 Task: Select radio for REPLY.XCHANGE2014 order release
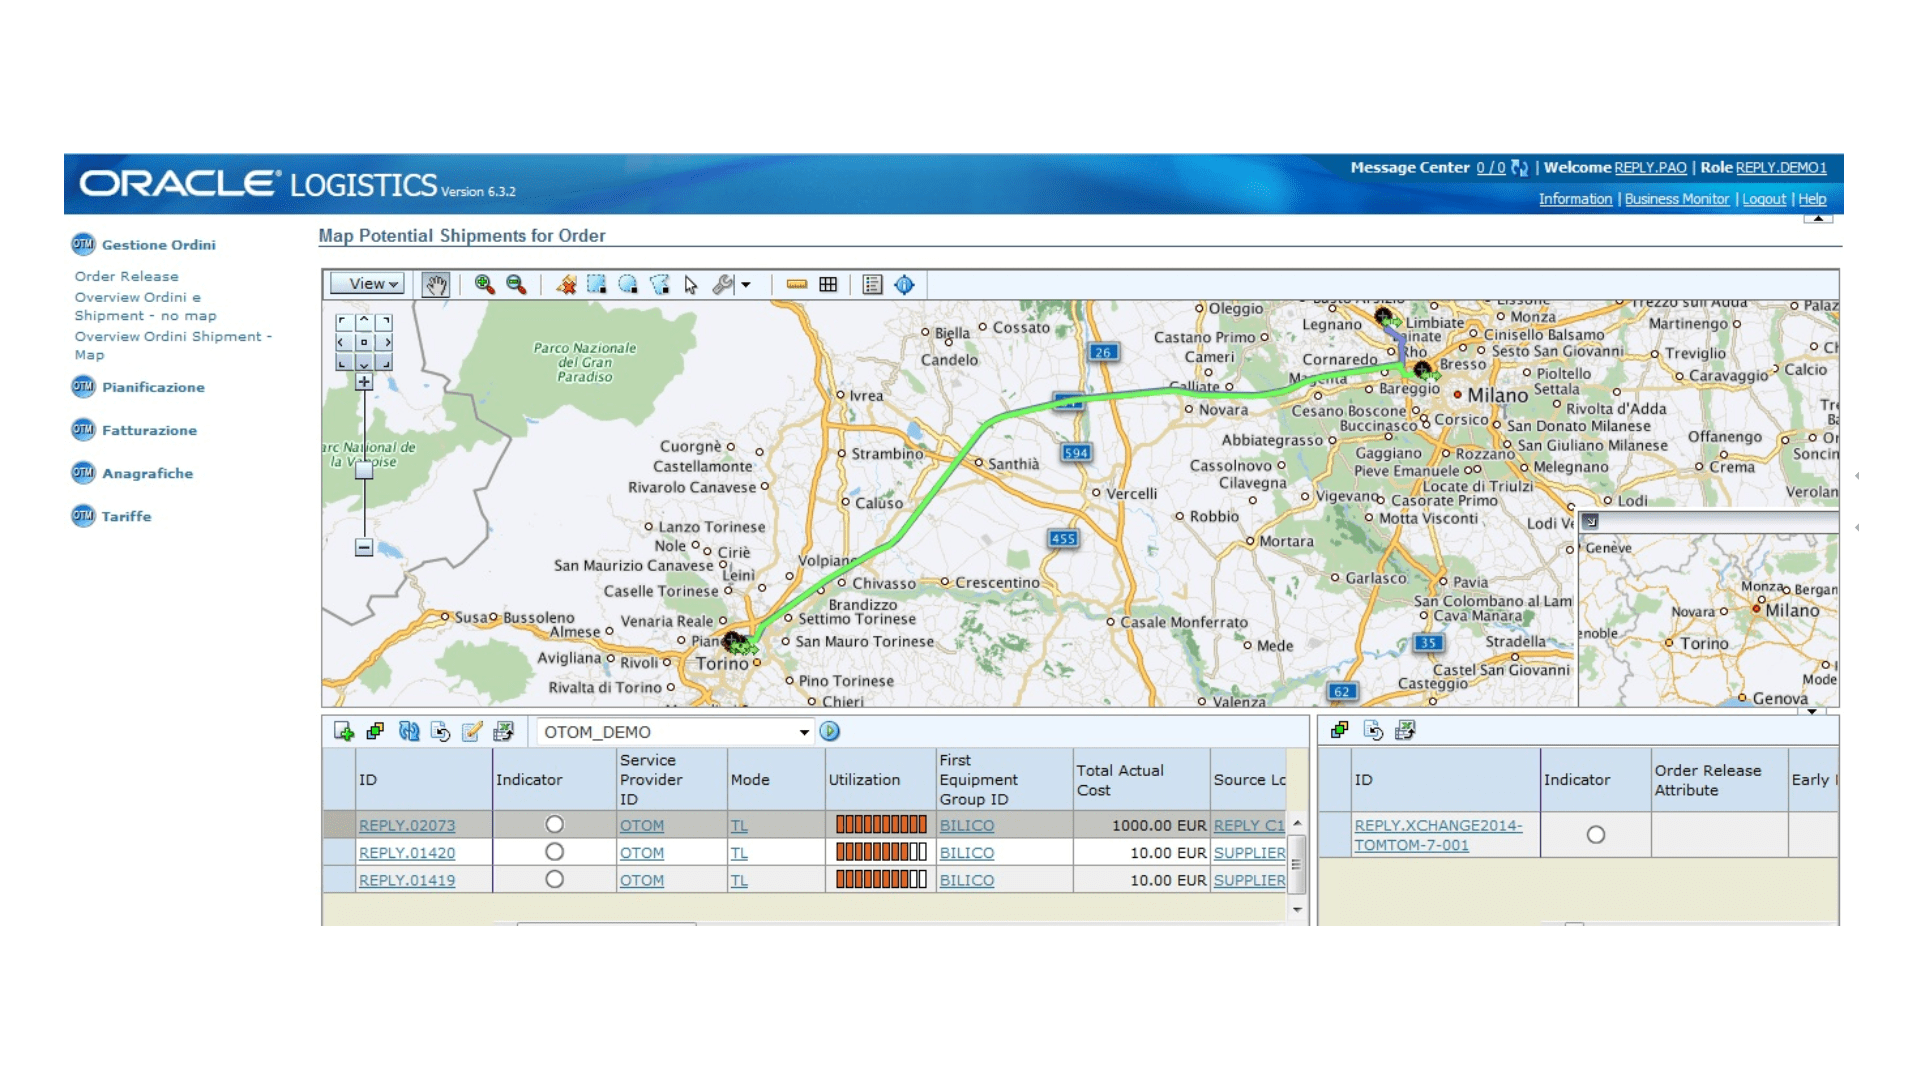pyautogui.click(x=1595, y=834)
